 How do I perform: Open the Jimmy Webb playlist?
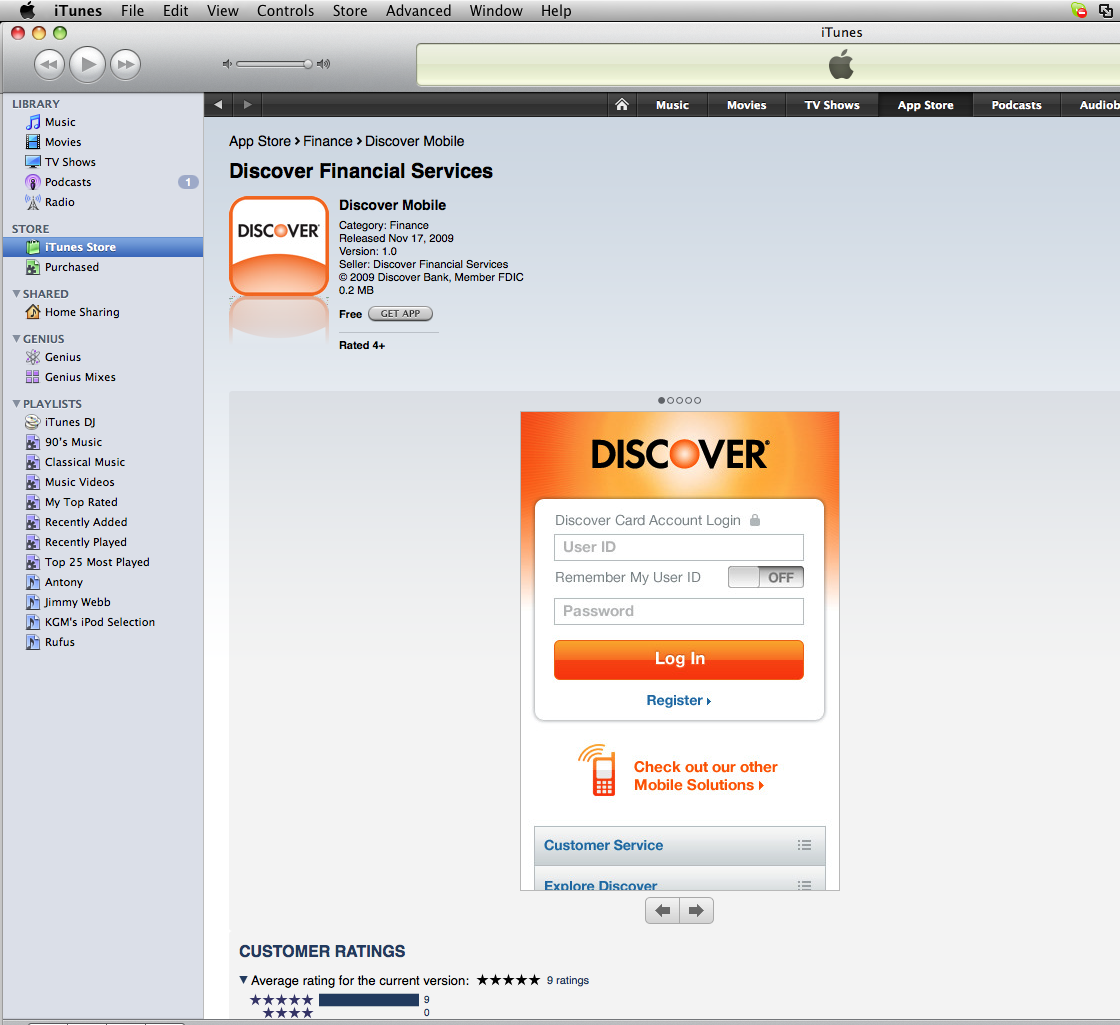tap(77, 602)
